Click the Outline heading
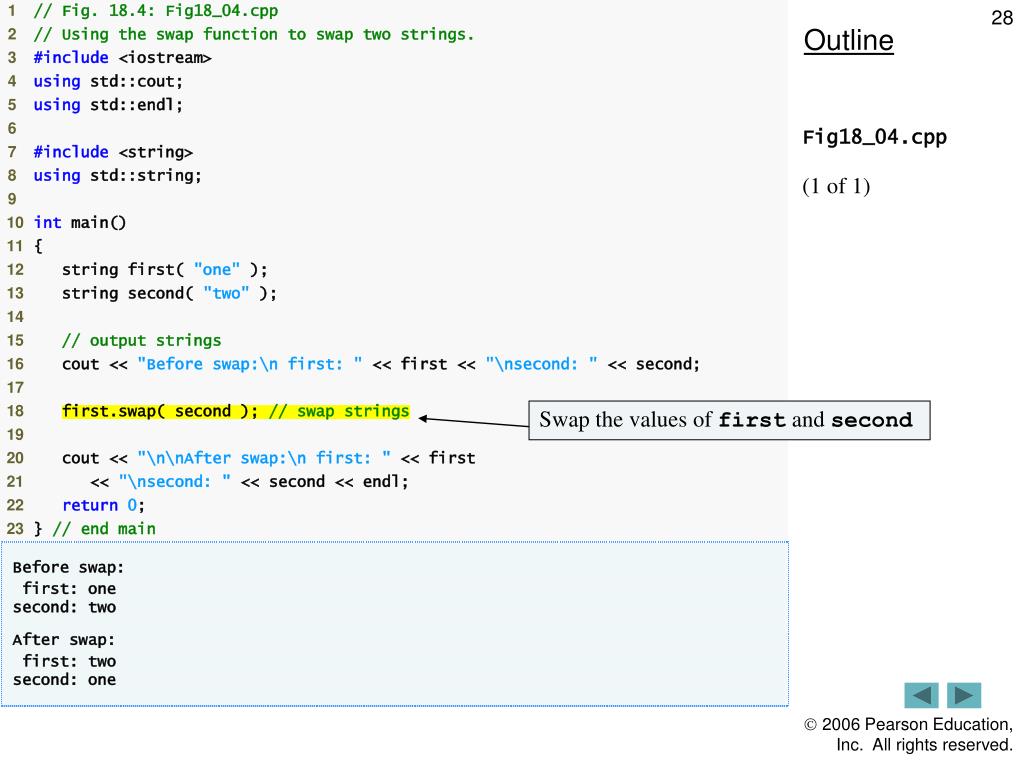 click(x=849, y=42)
